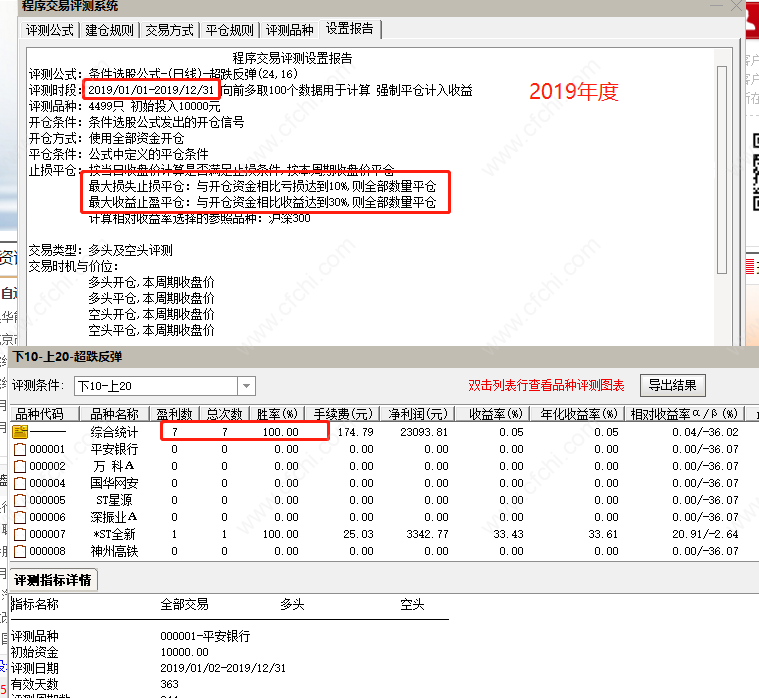
Task: Sort by the 盈利数 column header
Action: [x=174, y=414]
